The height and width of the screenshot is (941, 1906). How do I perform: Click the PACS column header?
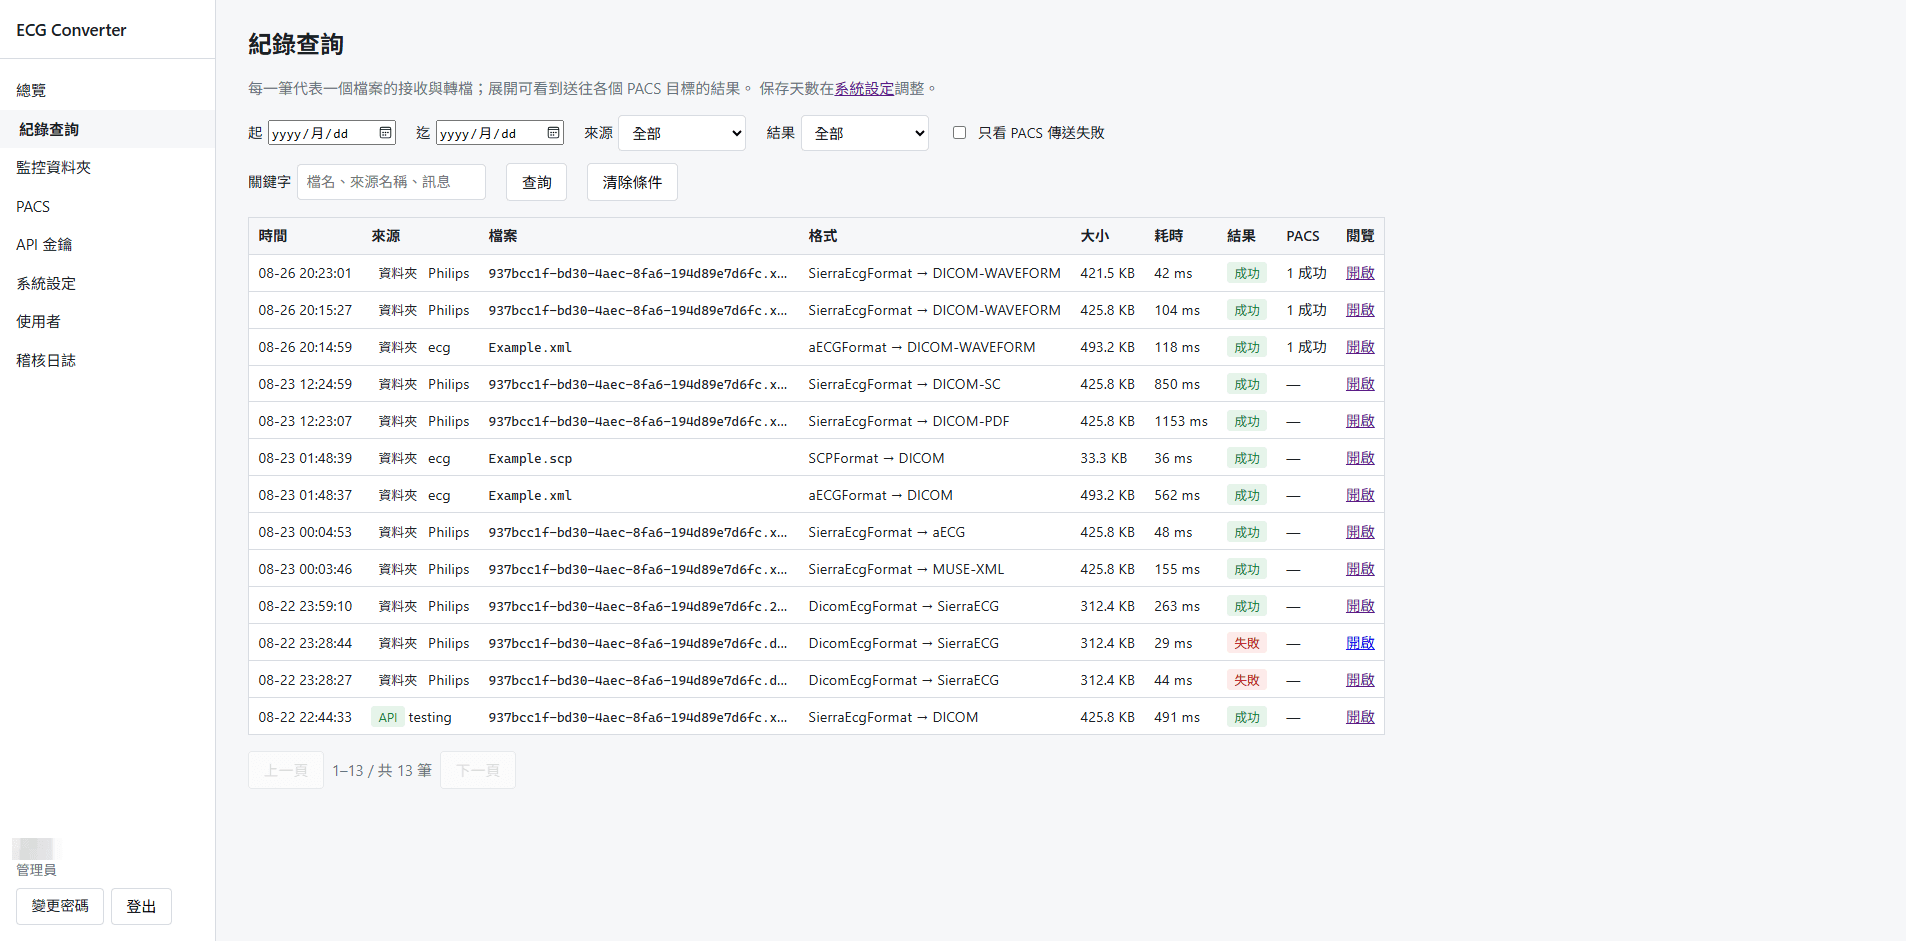click(1302, 236)
